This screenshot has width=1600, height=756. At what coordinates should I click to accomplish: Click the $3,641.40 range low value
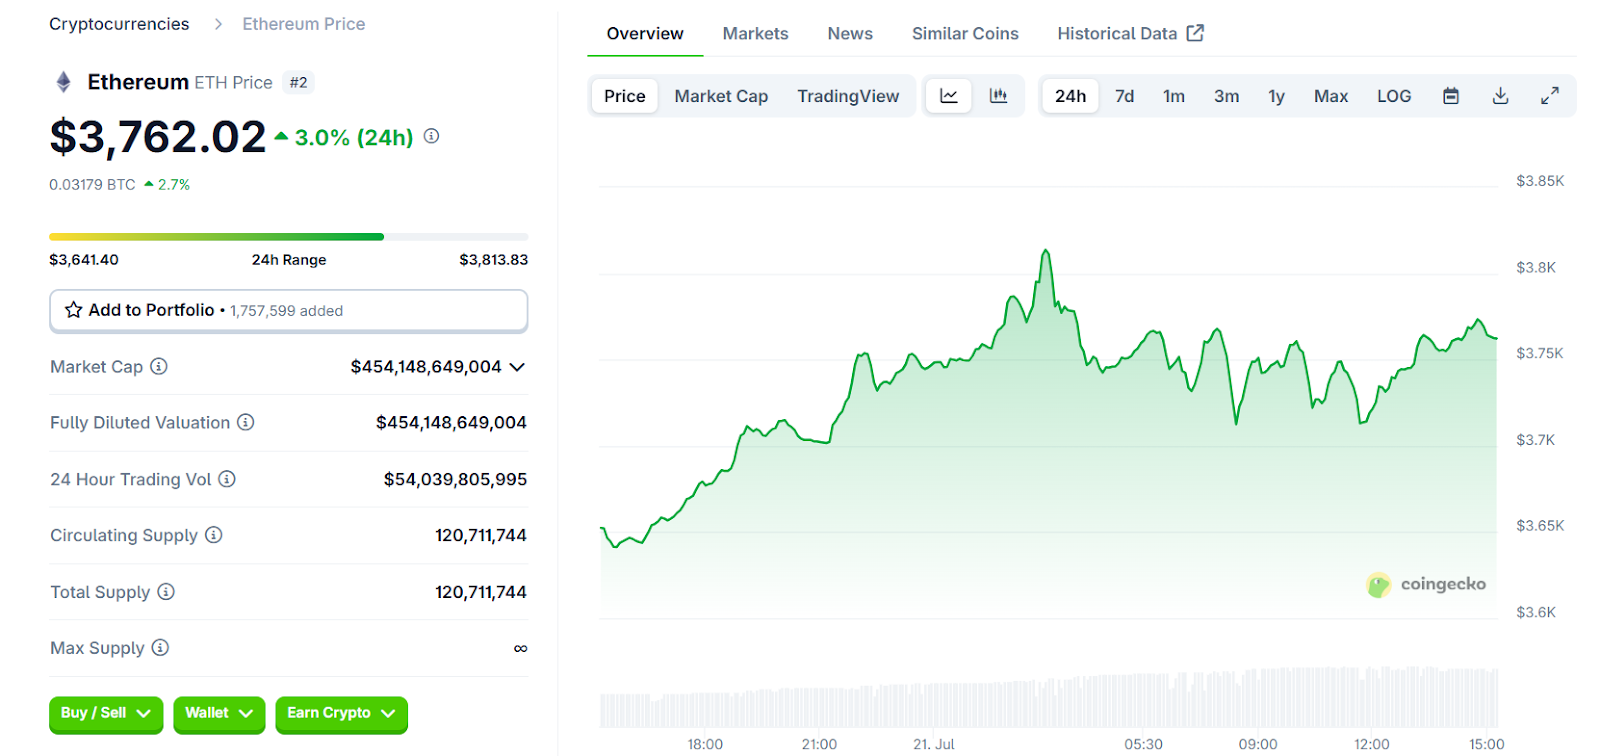pos(84,260)
